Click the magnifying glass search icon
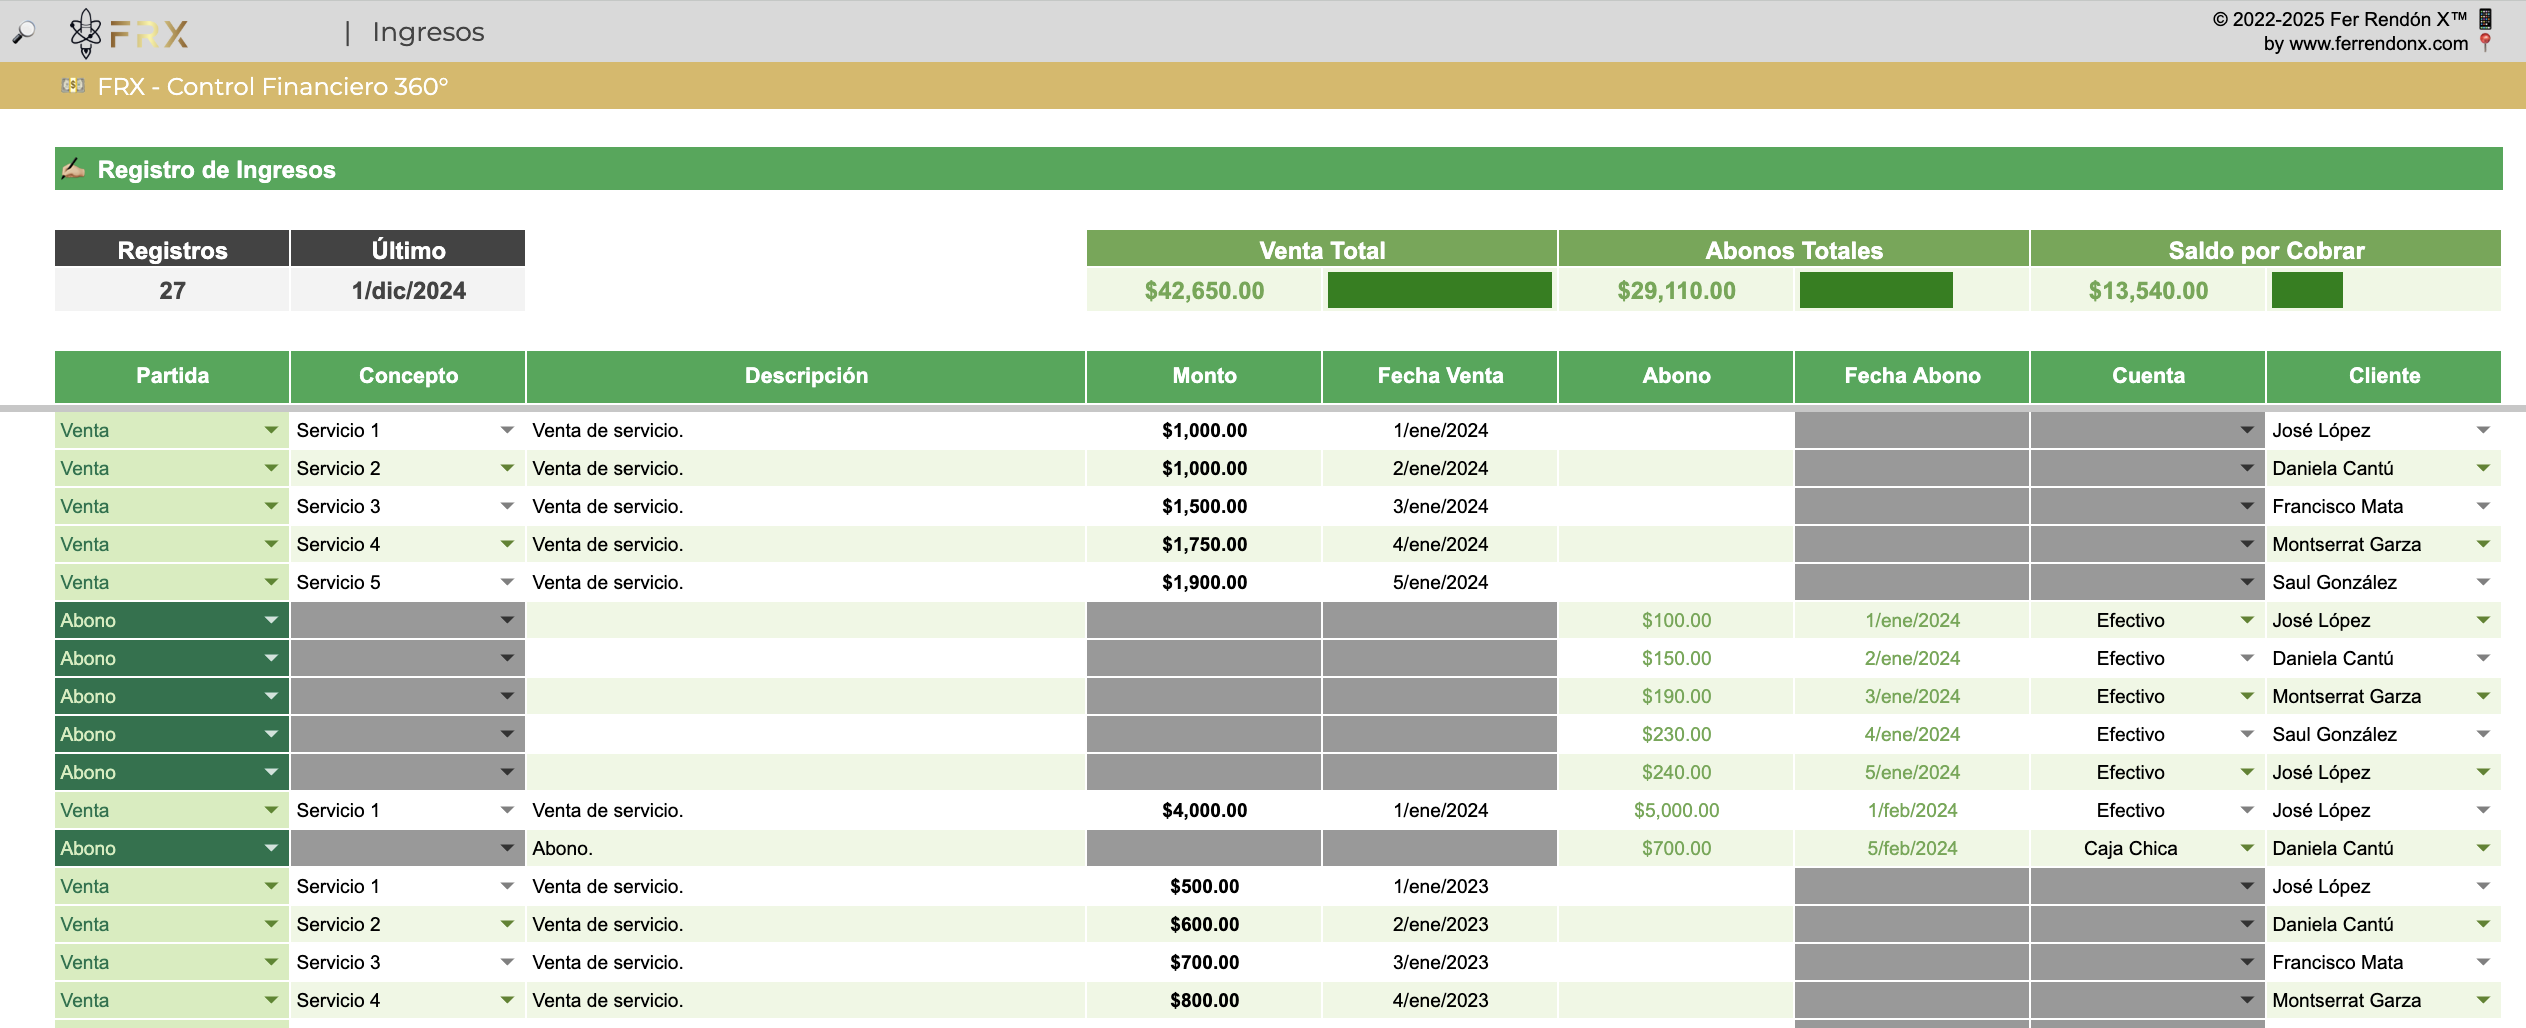The image size is (2526, 1028). [x=23, y=33]
